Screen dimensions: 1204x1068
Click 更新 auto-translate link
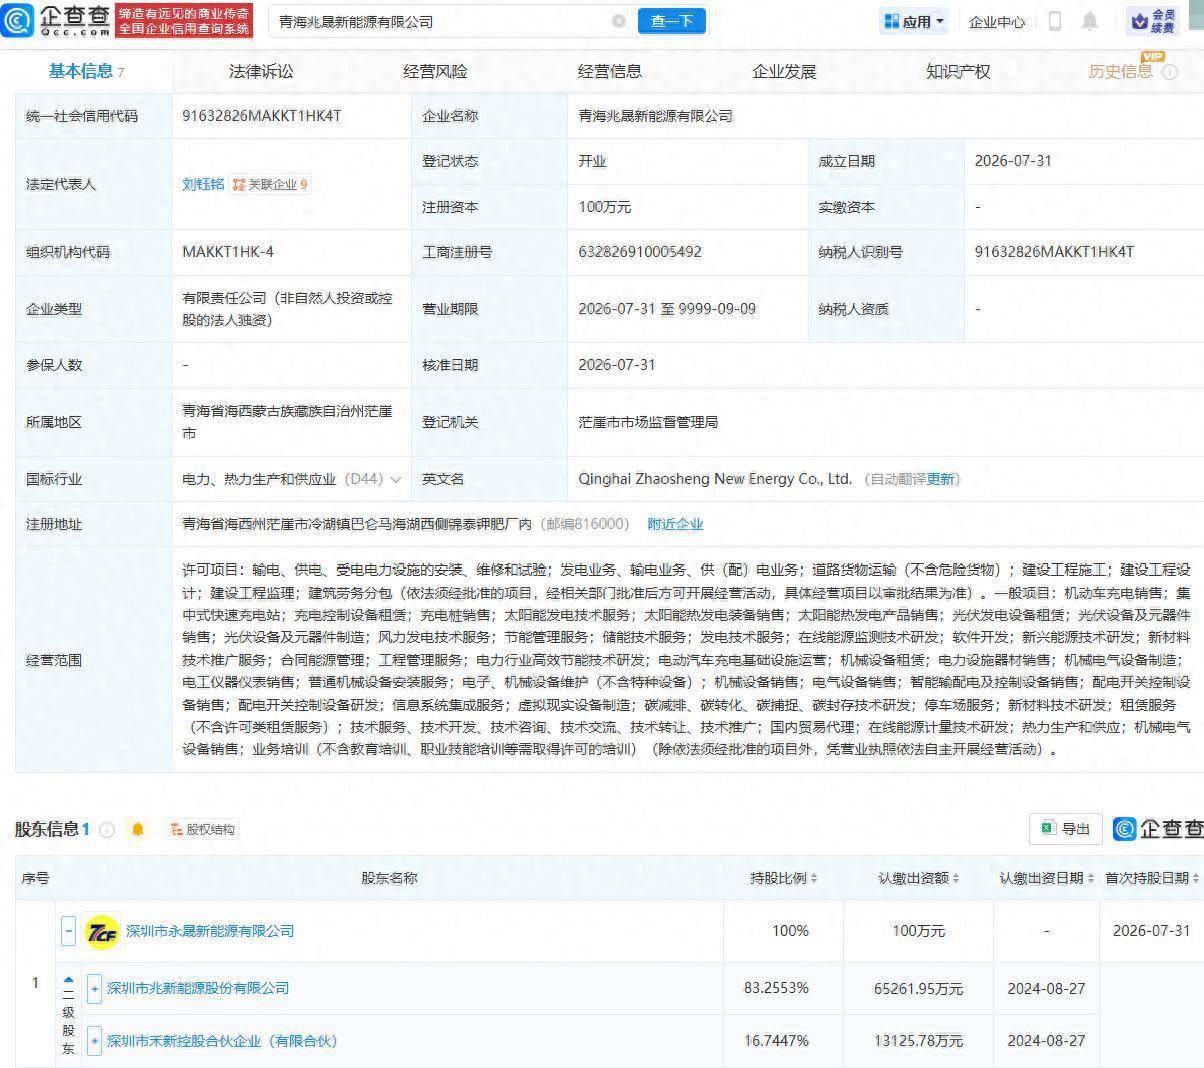coord(940,479)
